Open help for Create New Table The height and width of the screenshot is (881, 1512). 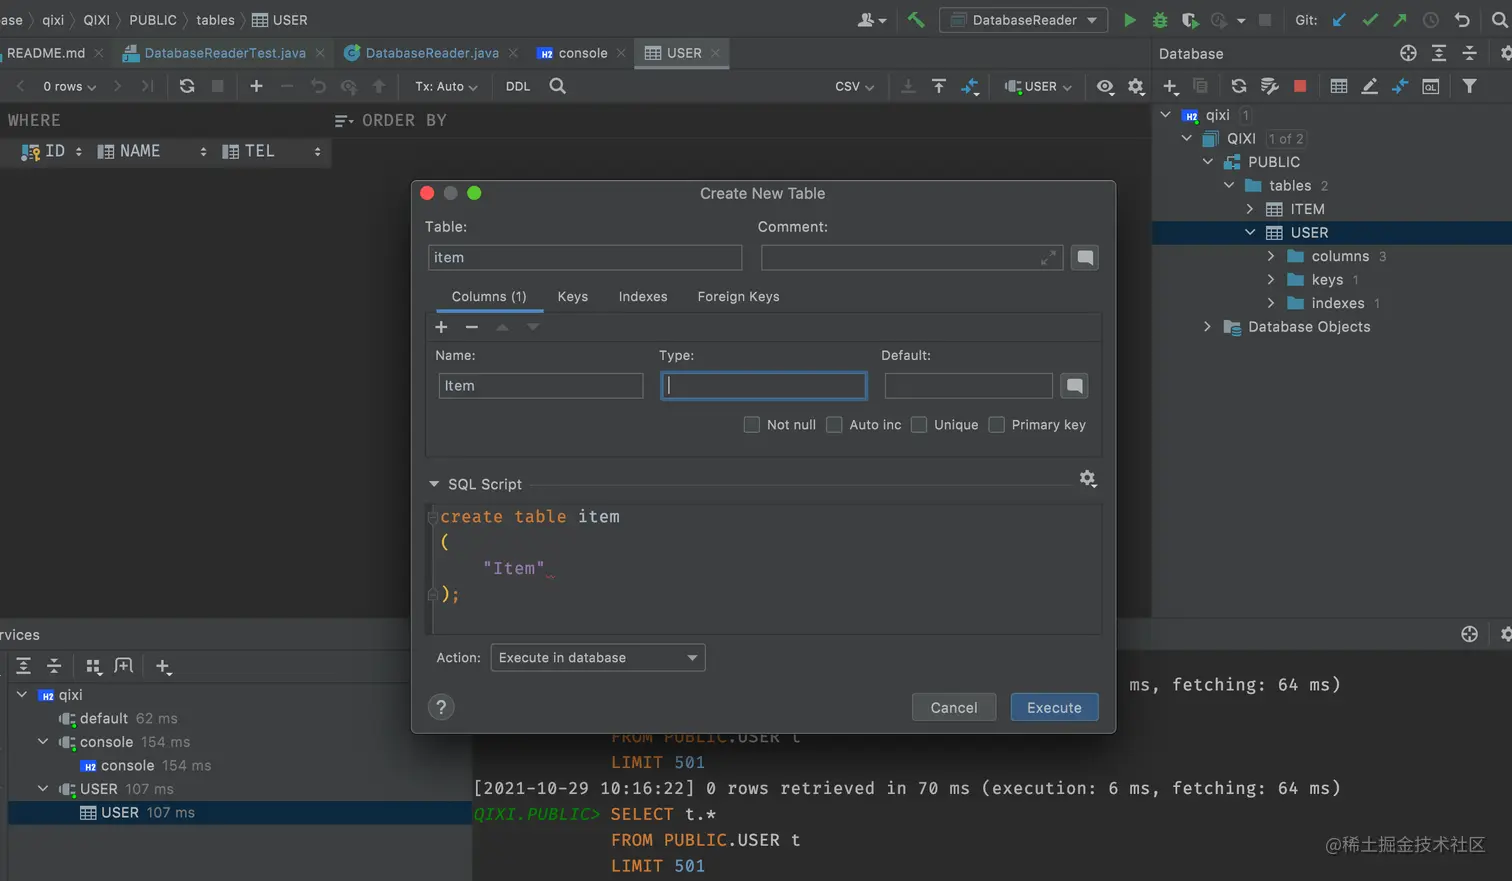tap(441, 707)
